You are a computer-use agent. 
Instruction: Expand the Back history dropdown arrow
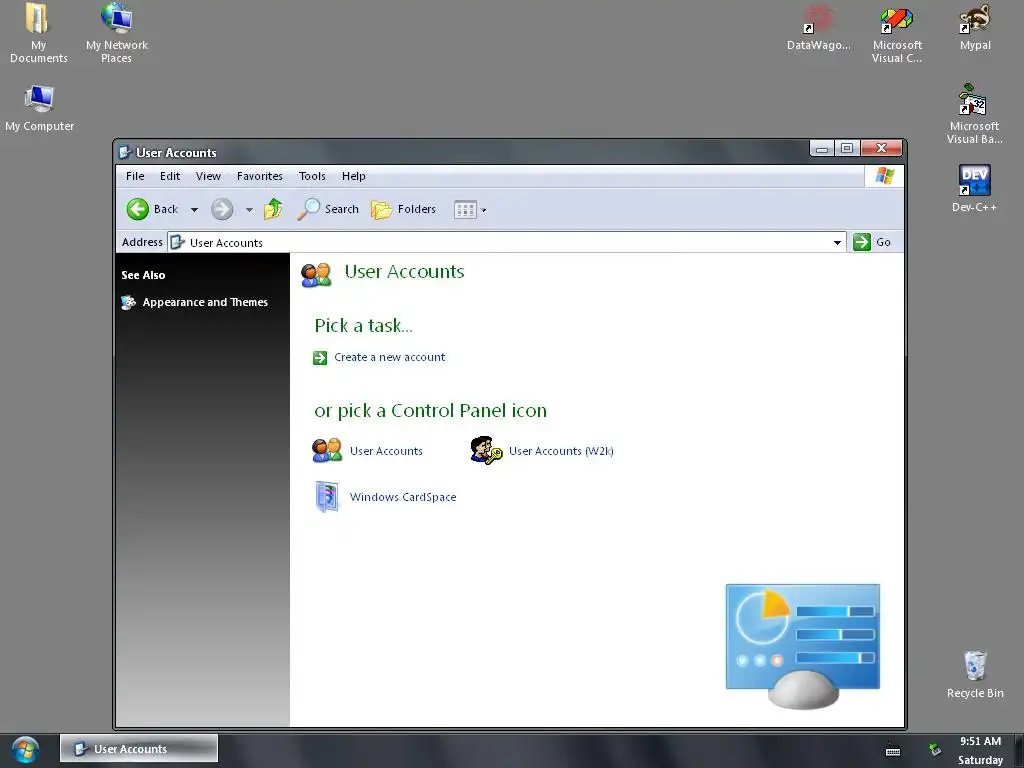[x=194, y=210]
